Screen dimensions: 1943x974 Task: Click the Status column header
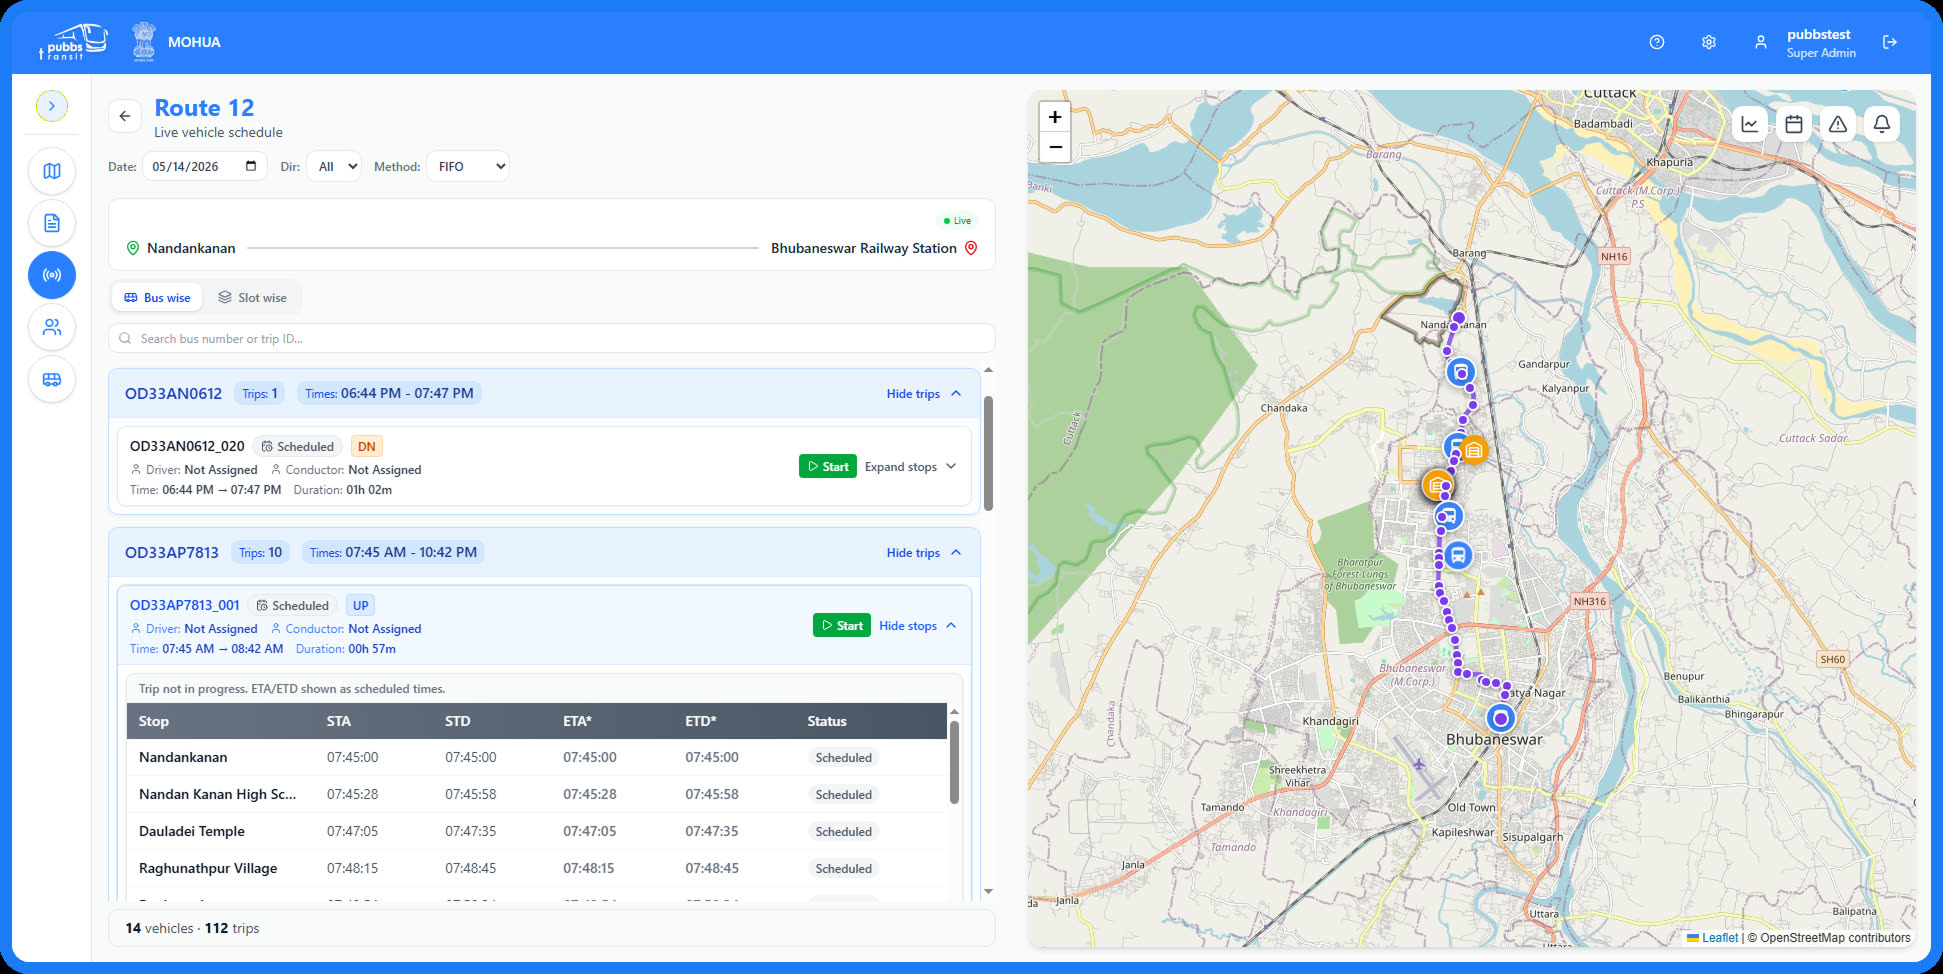pyautogui.click(x=827, y=721)
